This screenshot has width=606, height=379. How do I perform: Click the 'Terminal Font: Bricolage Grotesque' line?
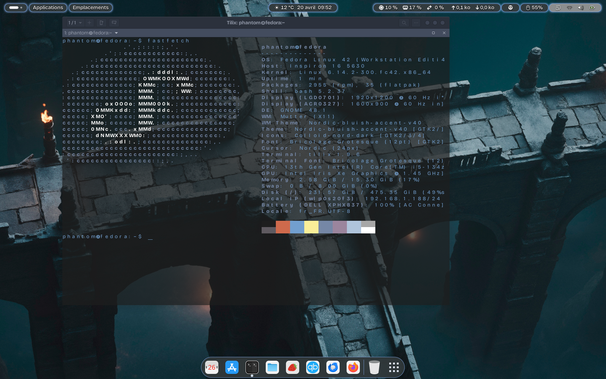[353, 161]
